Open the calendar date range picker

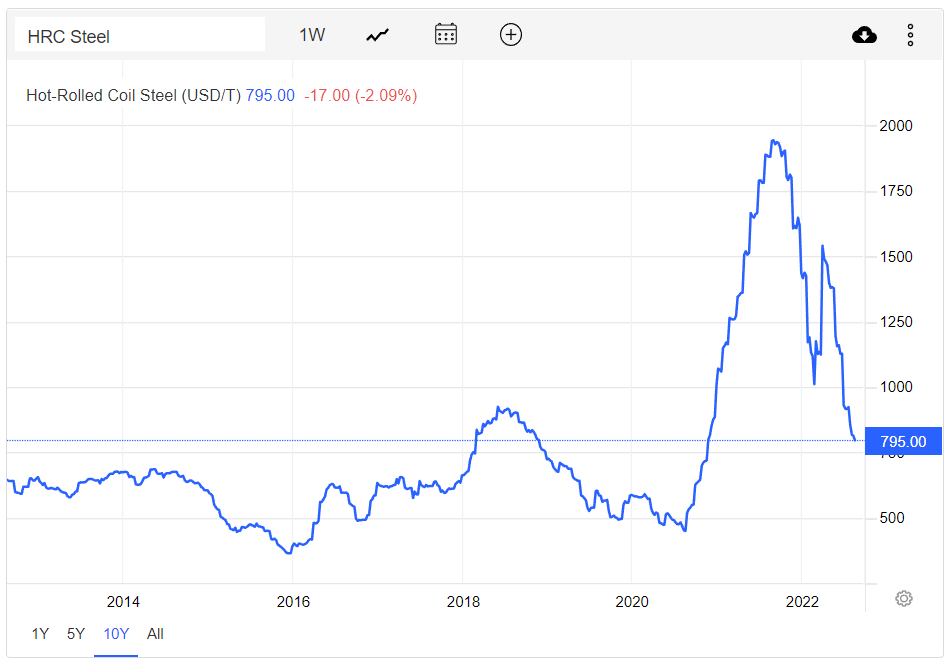coord(446,34)
